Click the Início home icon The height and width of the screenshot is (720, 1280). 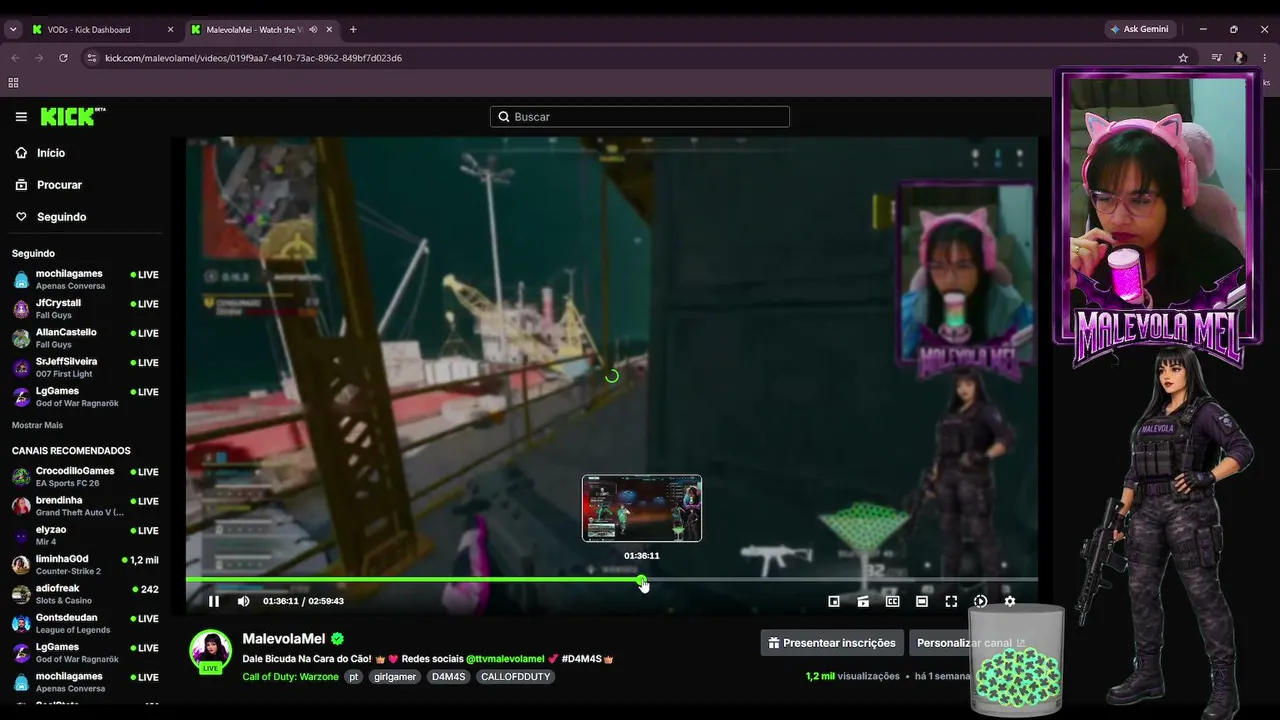pyautogui.click(x=21, y=153)
